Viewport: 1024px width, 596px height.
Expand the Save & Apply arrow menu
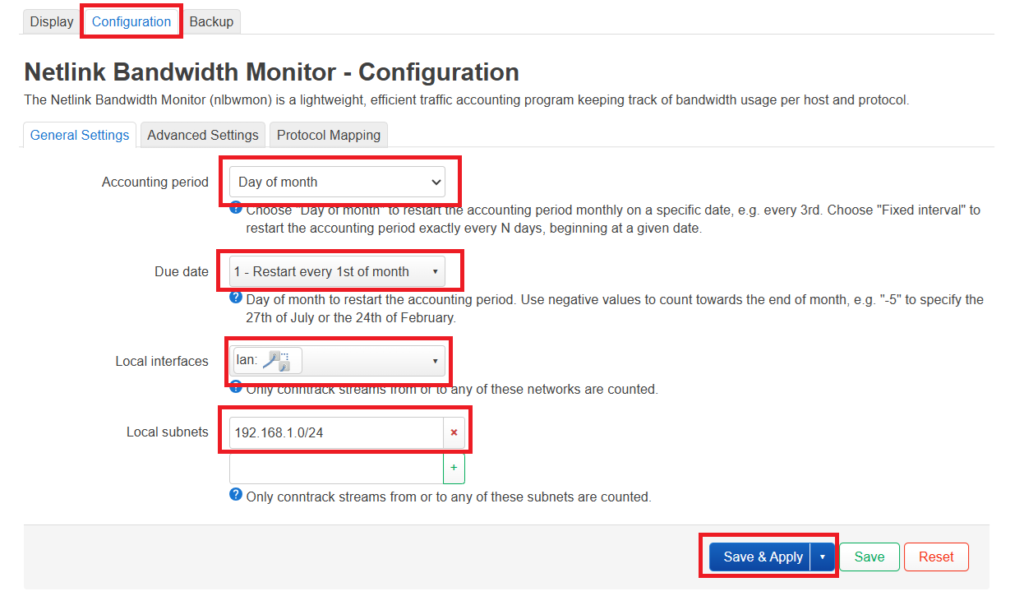coord(822,557)
